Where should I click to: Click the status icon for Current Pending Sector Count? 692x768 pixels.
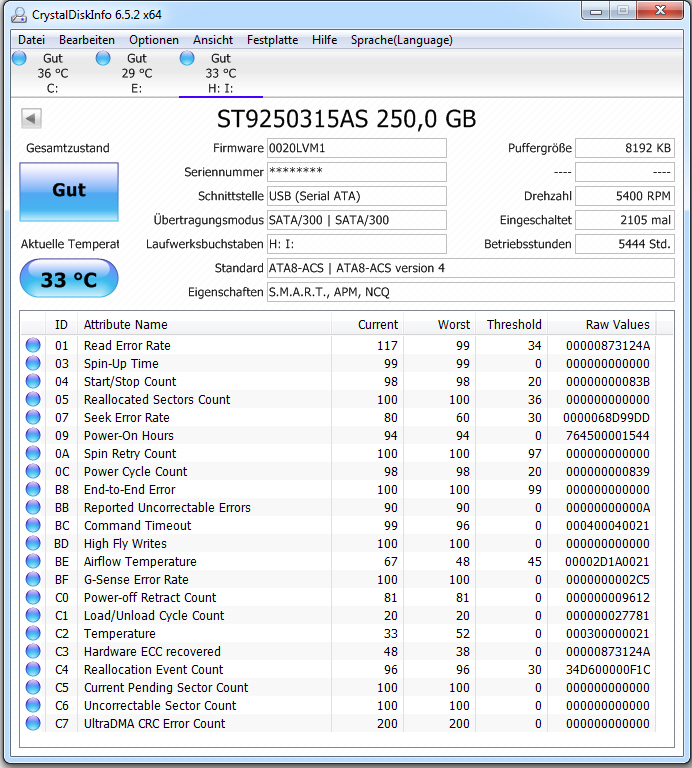[x=33, y=687]
